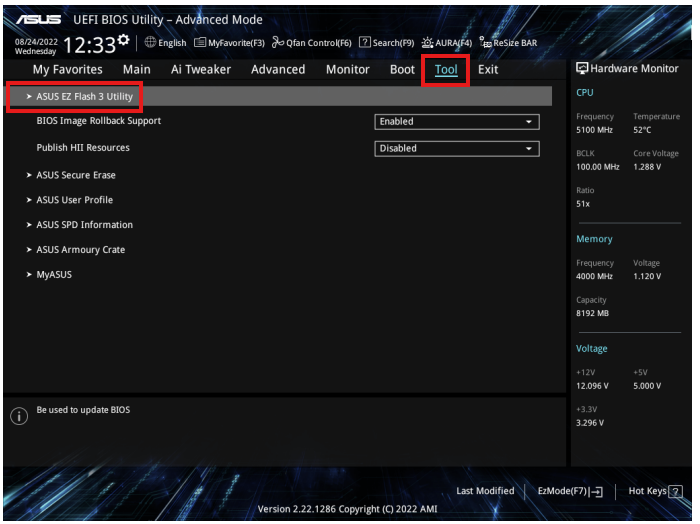
Task: Click 'Be used to update BIOS' help text
Action: (x=83, y=410)
